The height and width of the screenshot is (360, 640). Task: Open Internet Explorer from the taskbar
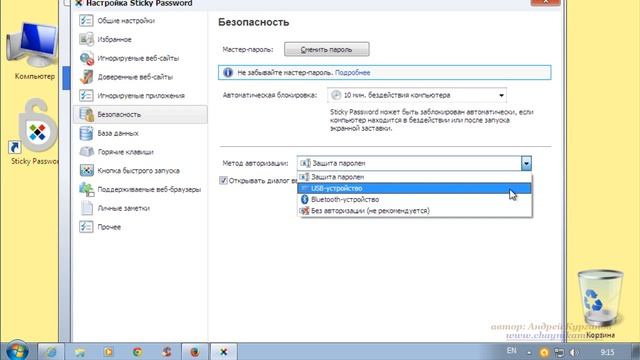51,352
